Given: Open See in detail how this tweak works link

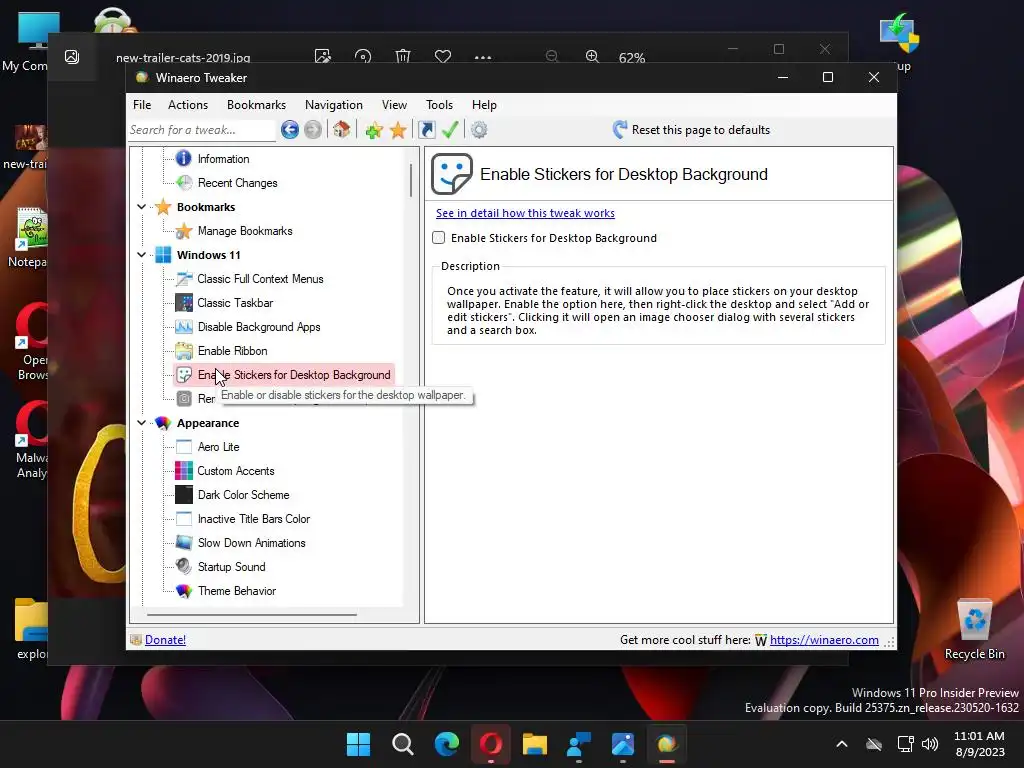Looking at the screenshot, I should pos(525,213).
